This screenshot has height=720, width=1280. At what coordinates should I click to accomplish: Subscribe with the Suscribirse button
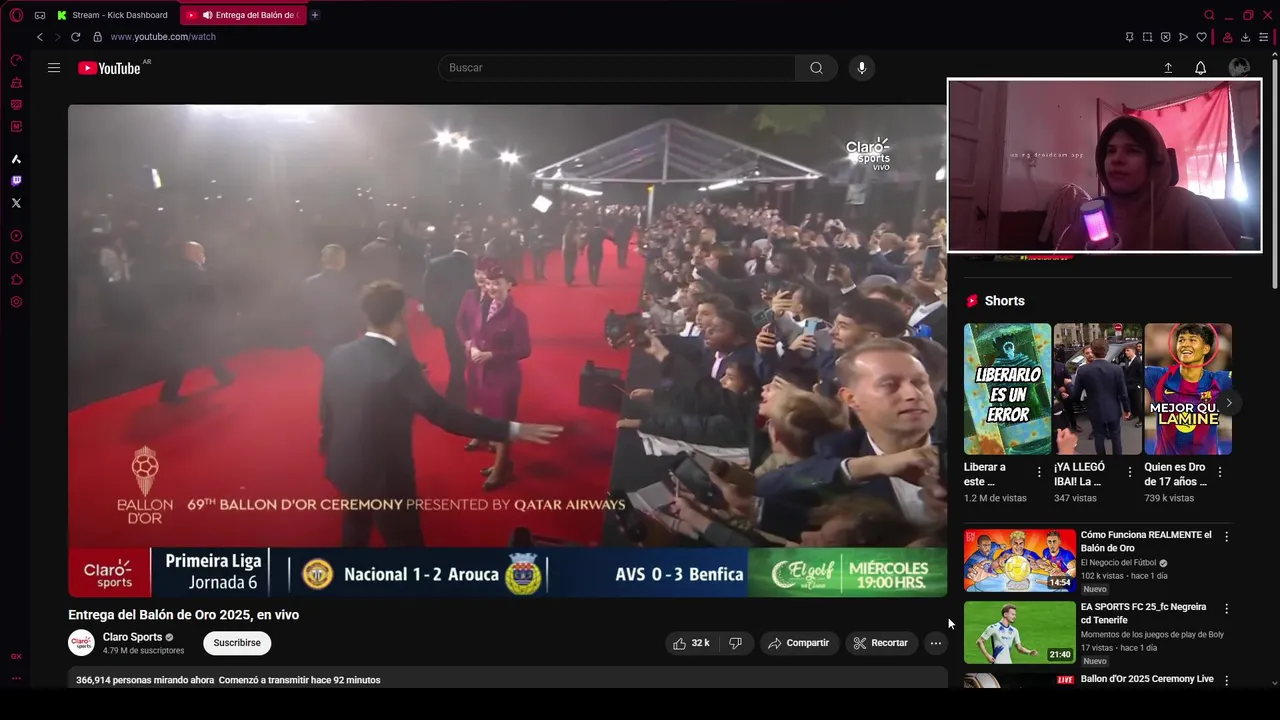237,643
